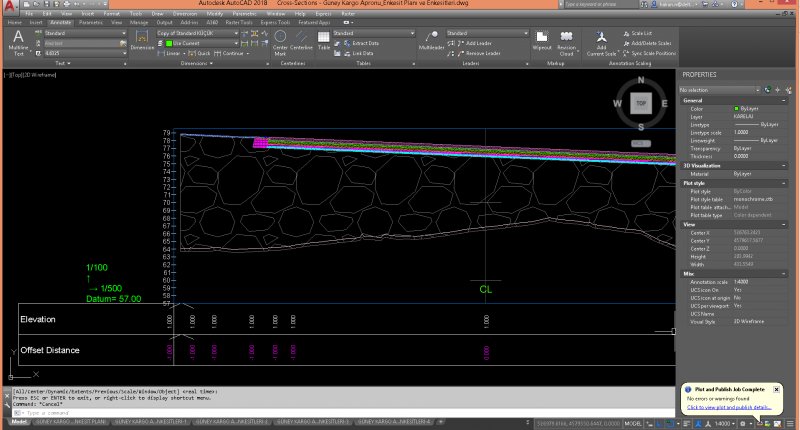Toggle the MODEL space status bar button
The height and width of the screenshot is (430, 800).
(631, 423)
